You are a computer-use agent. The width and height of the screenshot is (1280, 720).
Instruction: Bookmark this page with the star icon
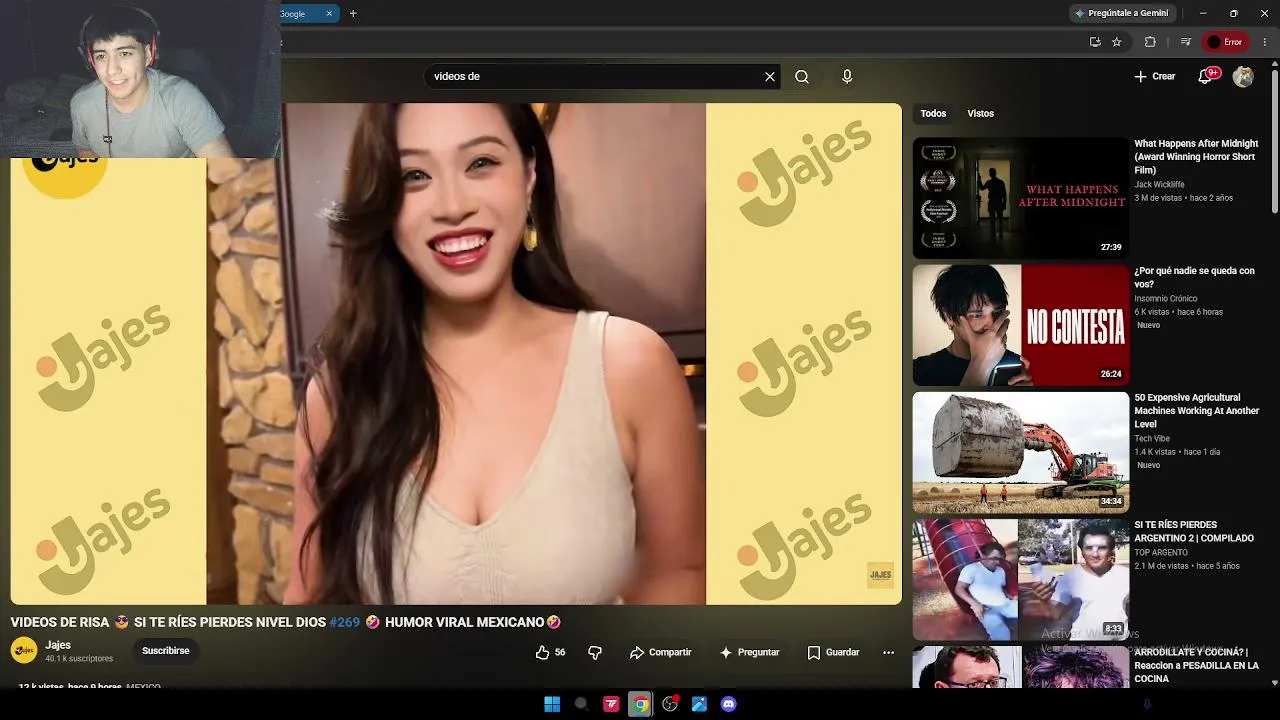tap(1117, 42)
